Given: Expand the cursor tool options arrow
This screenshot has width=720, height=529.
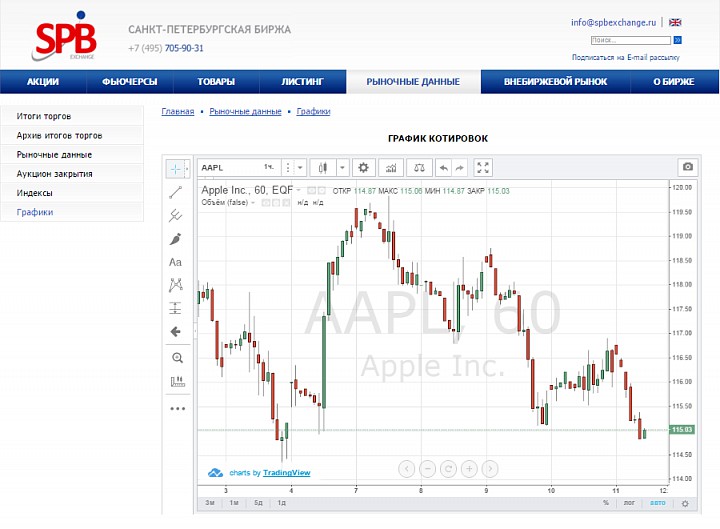Looking at the screenshot, I should [187, 169].
